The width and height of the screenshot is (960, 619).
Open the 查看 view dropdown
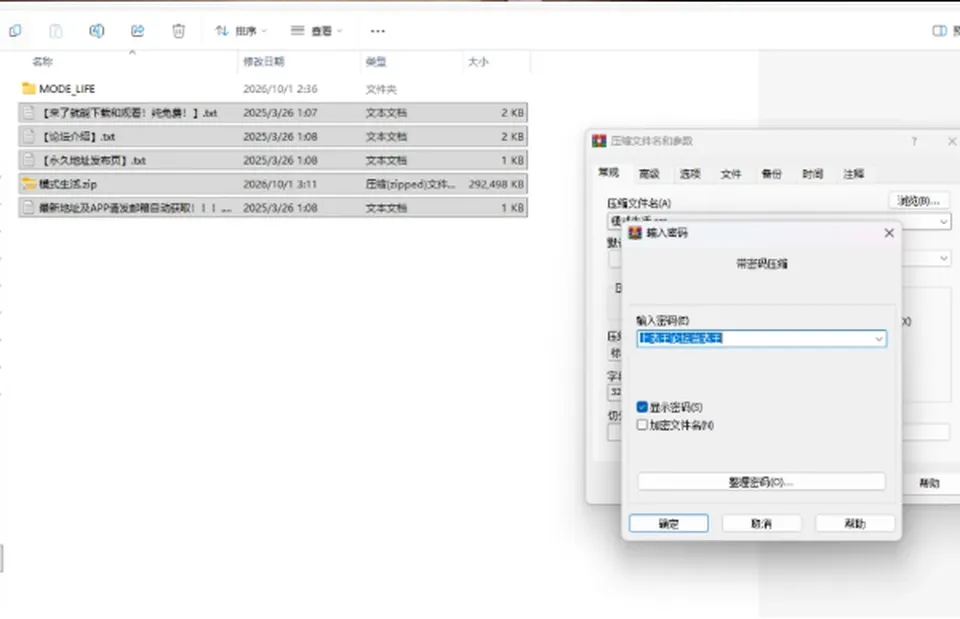point(316,31)
